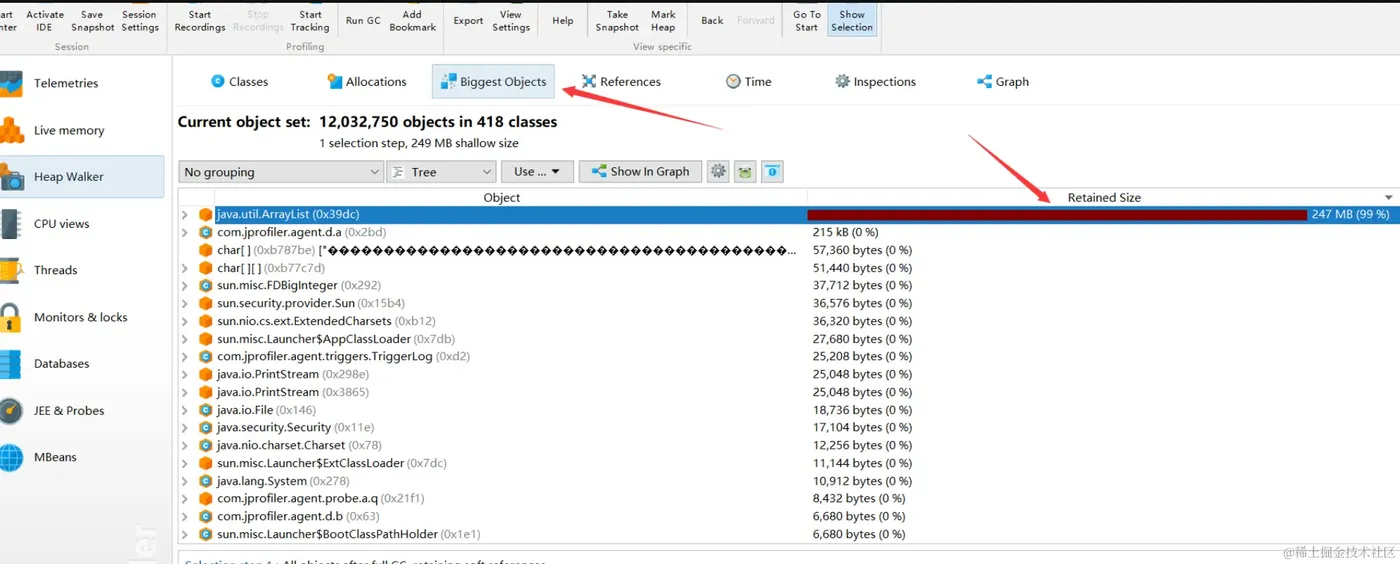The height and width of the screenshot is (564, 1400).
Task: Open the No grouping dropdown
Action: (x=281, y=172)
